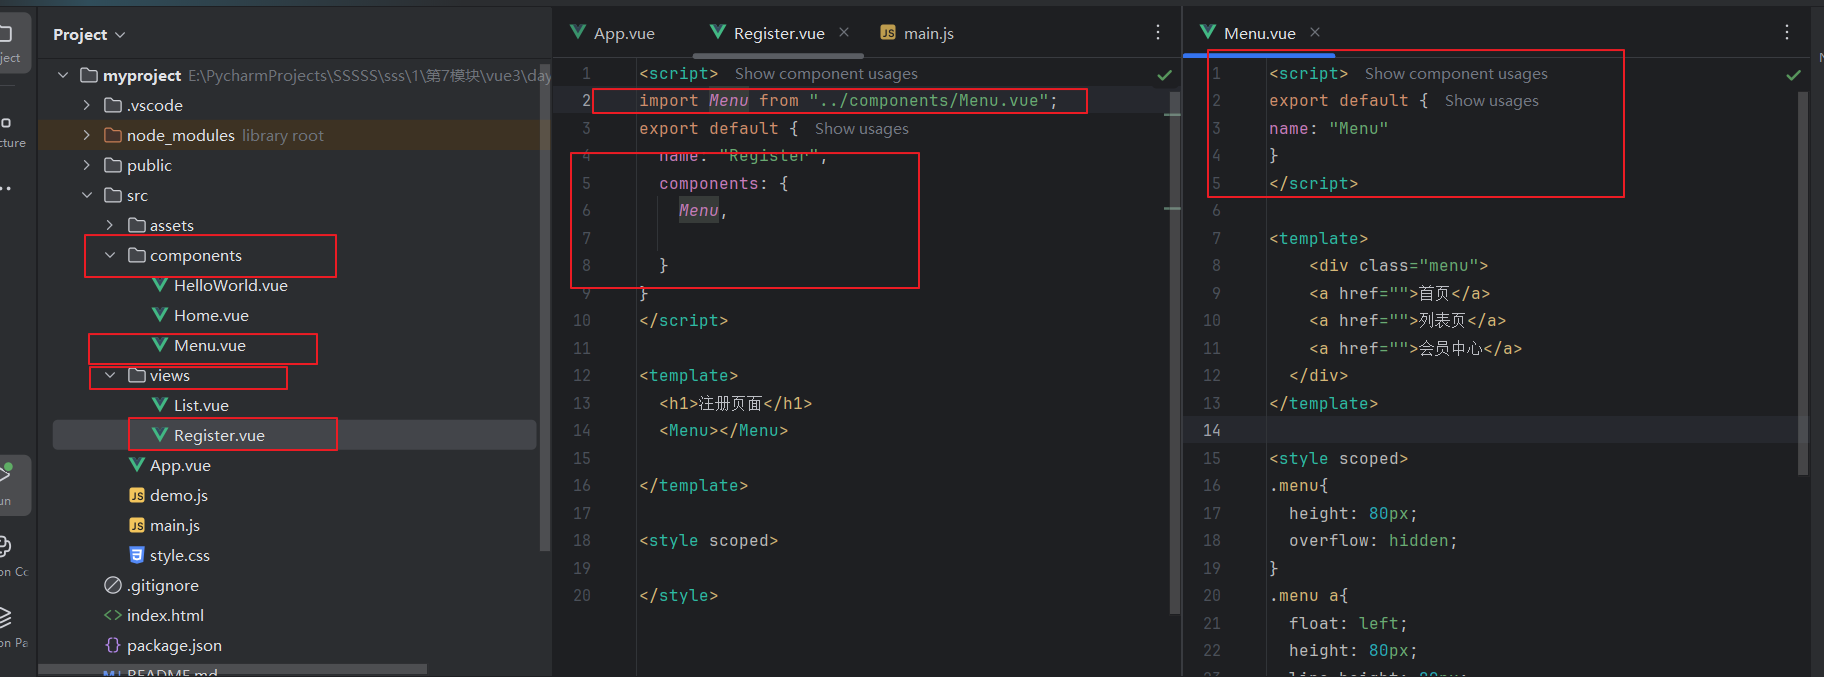Expand the node_modules folder
The height and width of the screenshot is (677, 1824).
[x=87, y=135]
